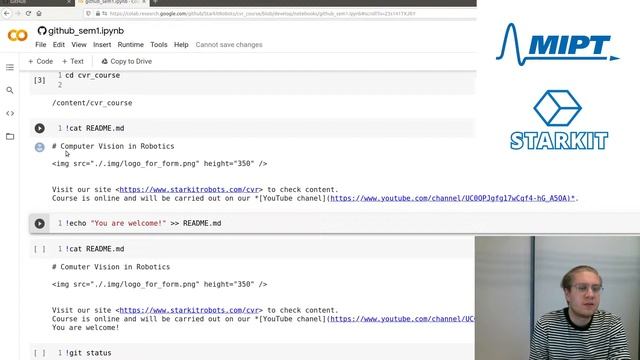The image size is (640, 360).
Task: Click the shield icon in address bar
Action: (x=88, y=13)
